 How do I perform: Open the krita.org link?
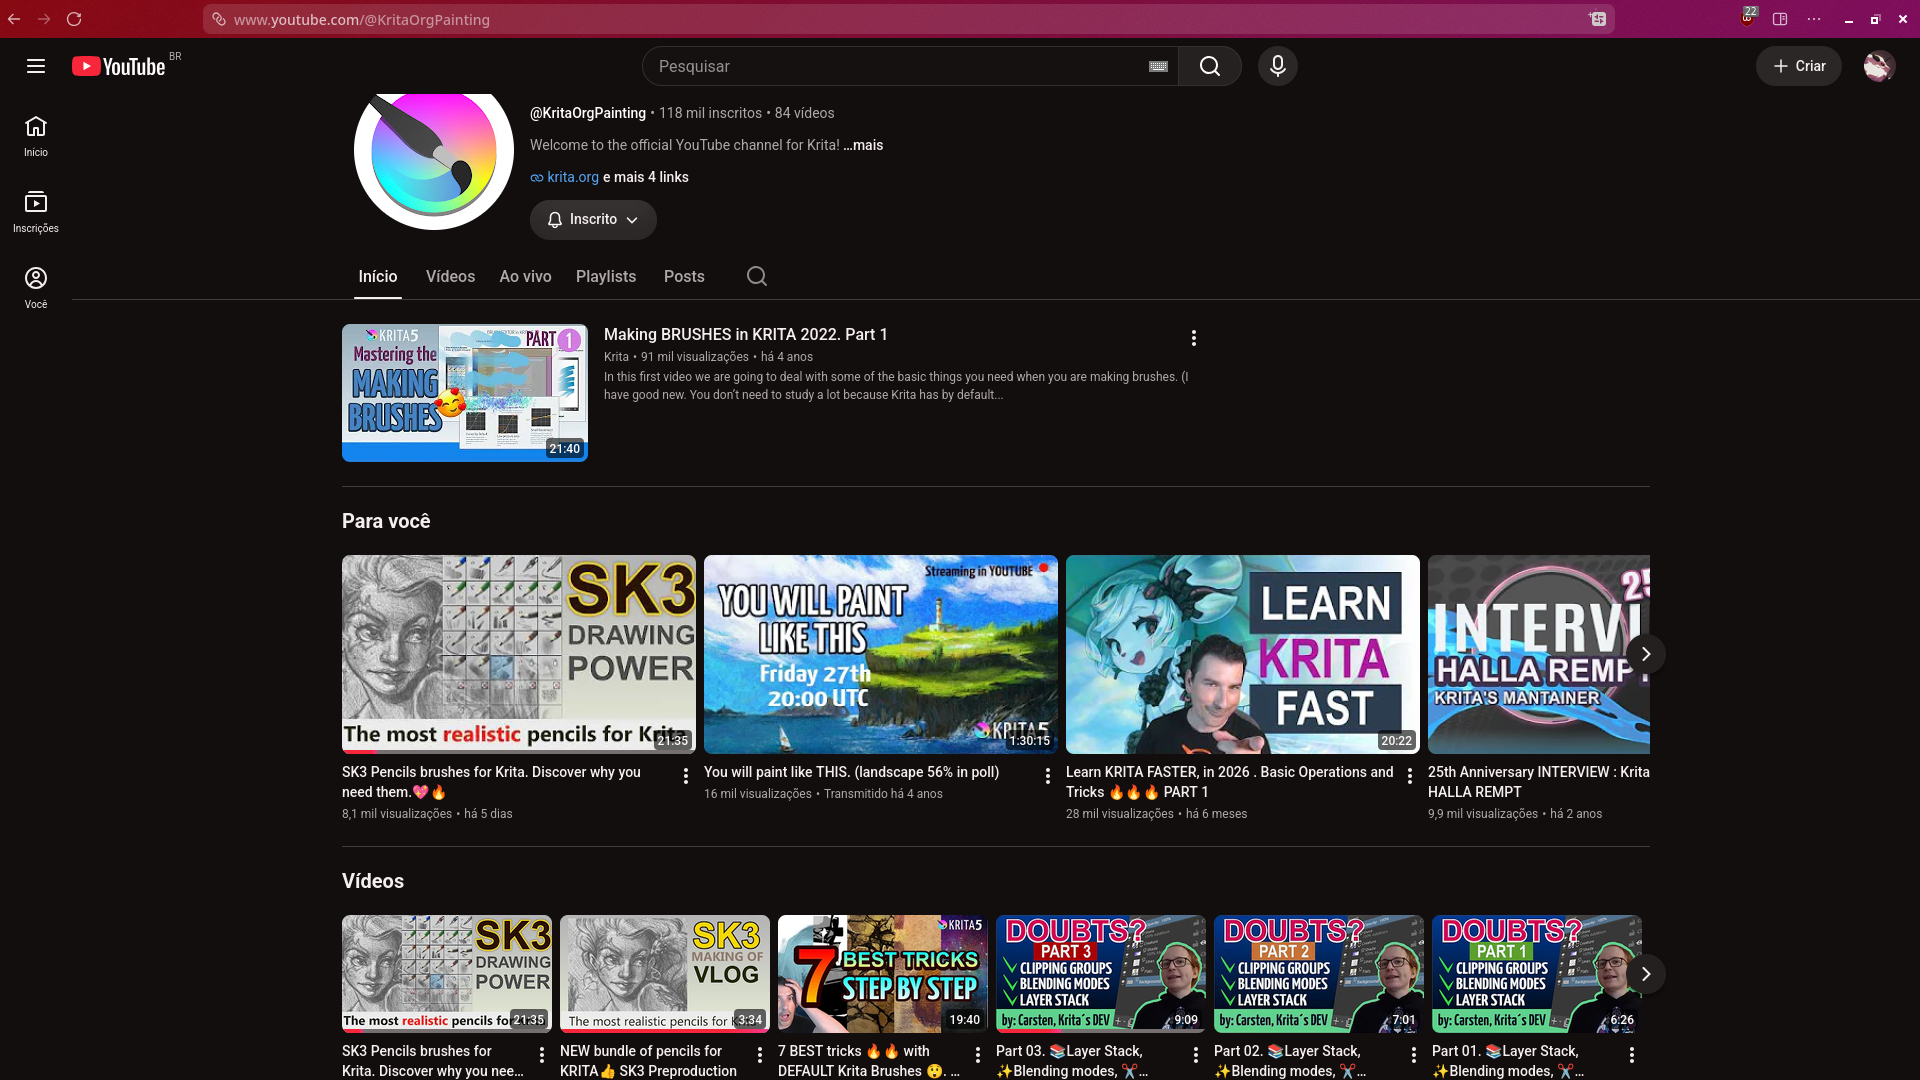(x=573, y=177)
